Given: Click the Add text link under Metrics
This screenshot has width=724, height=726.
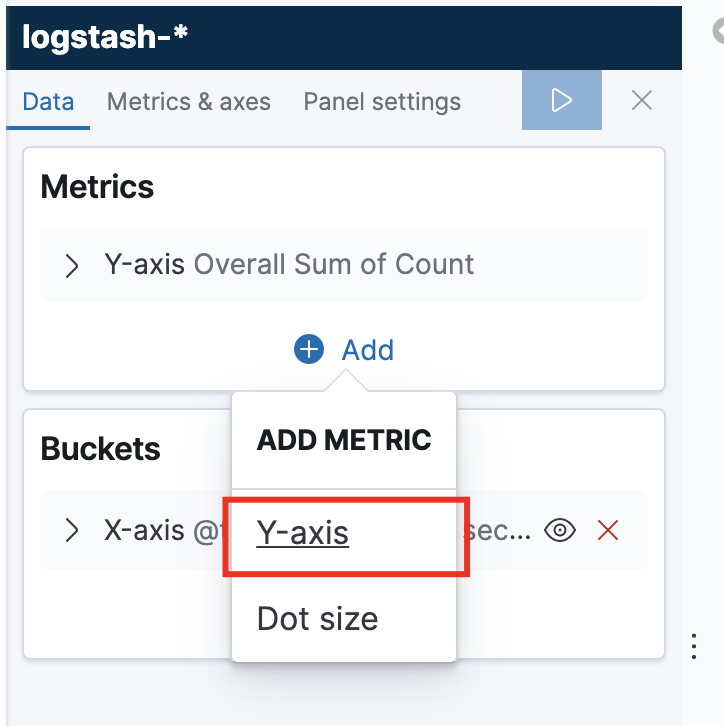Looking at the screenshot, I should point(368,350).
